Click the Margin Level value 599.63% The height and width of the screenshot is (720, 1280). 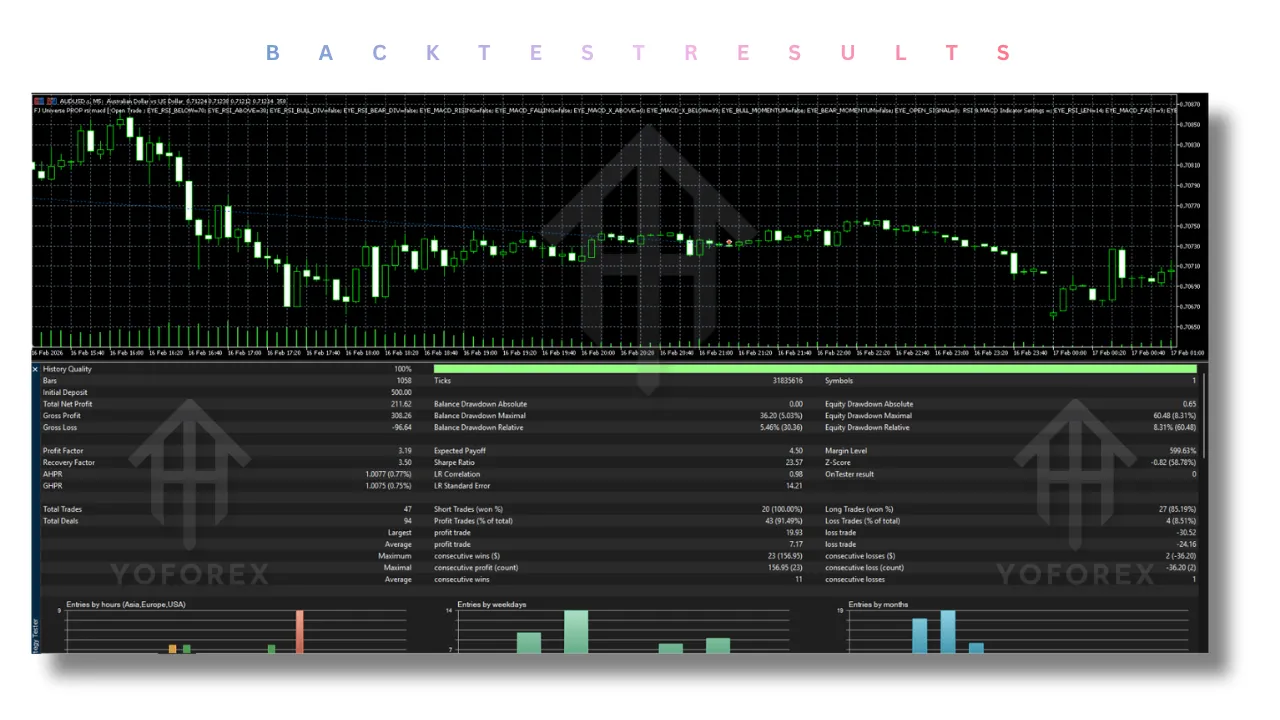(1181, 451)
